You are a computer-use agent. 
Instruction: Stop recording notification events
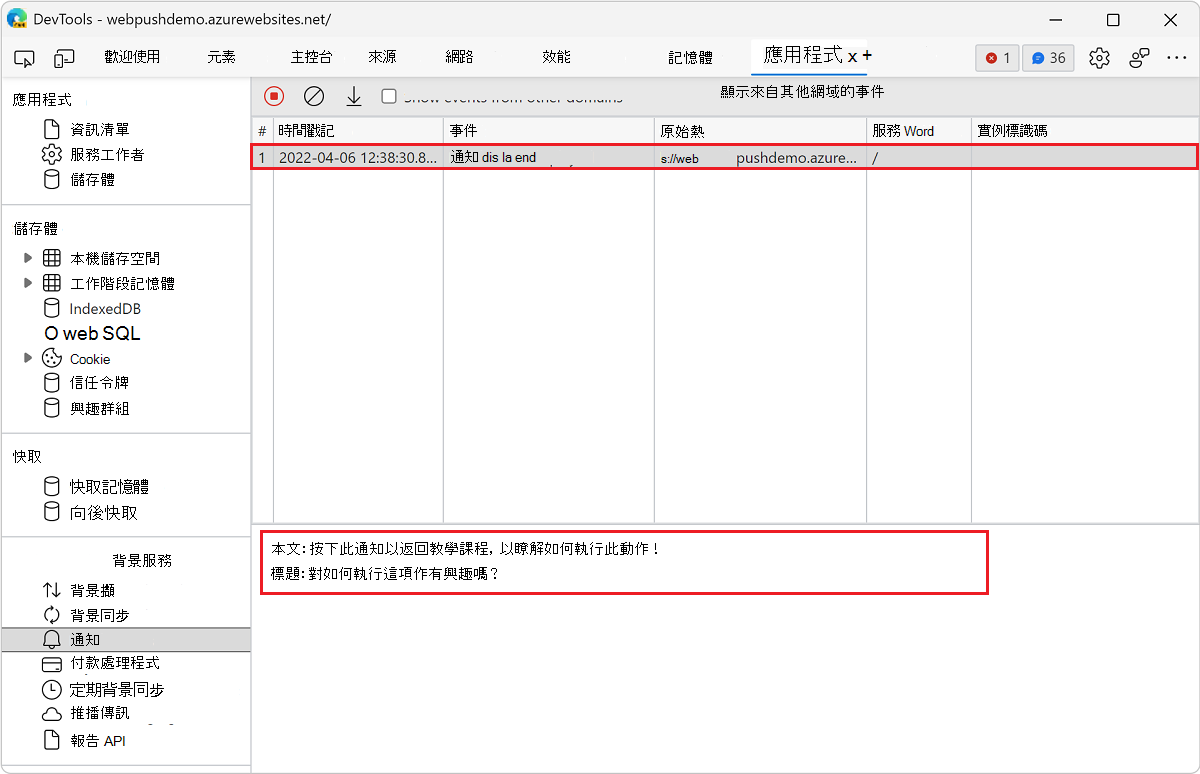[x=273, y=96]
